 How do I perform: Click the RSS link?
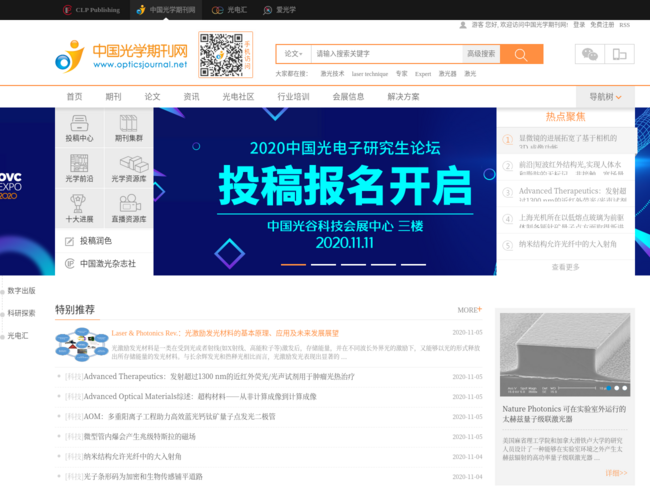click(625, 25)
